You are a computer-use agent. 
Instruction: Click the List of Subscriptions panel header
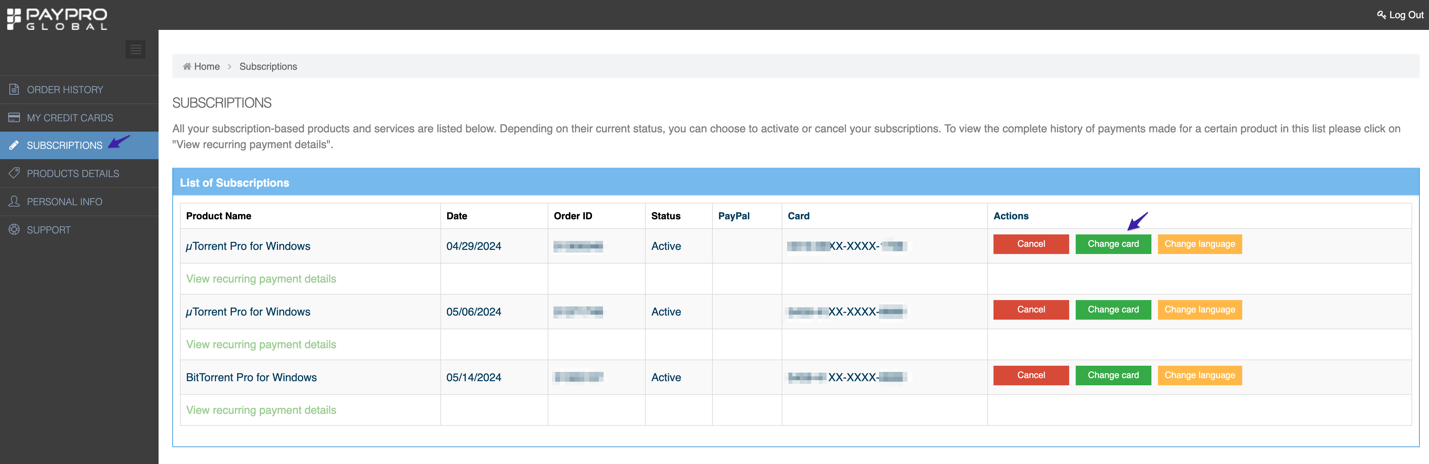(x=796, y=183)
